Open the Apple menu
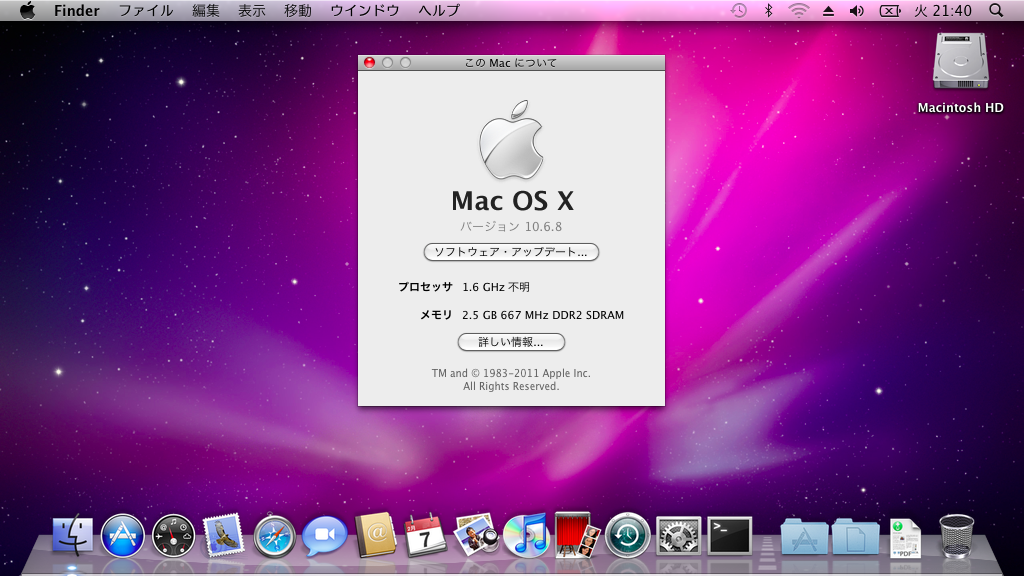 coord(27,10)
